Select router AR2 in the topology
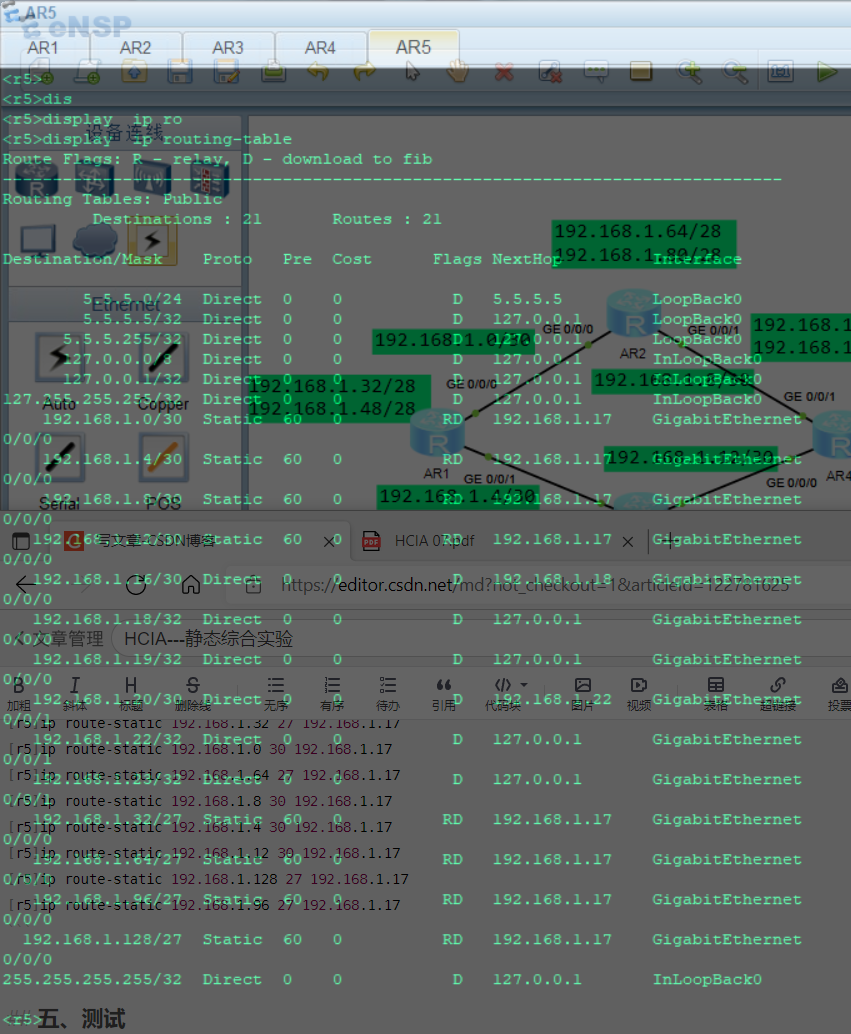 click(633, 314)
